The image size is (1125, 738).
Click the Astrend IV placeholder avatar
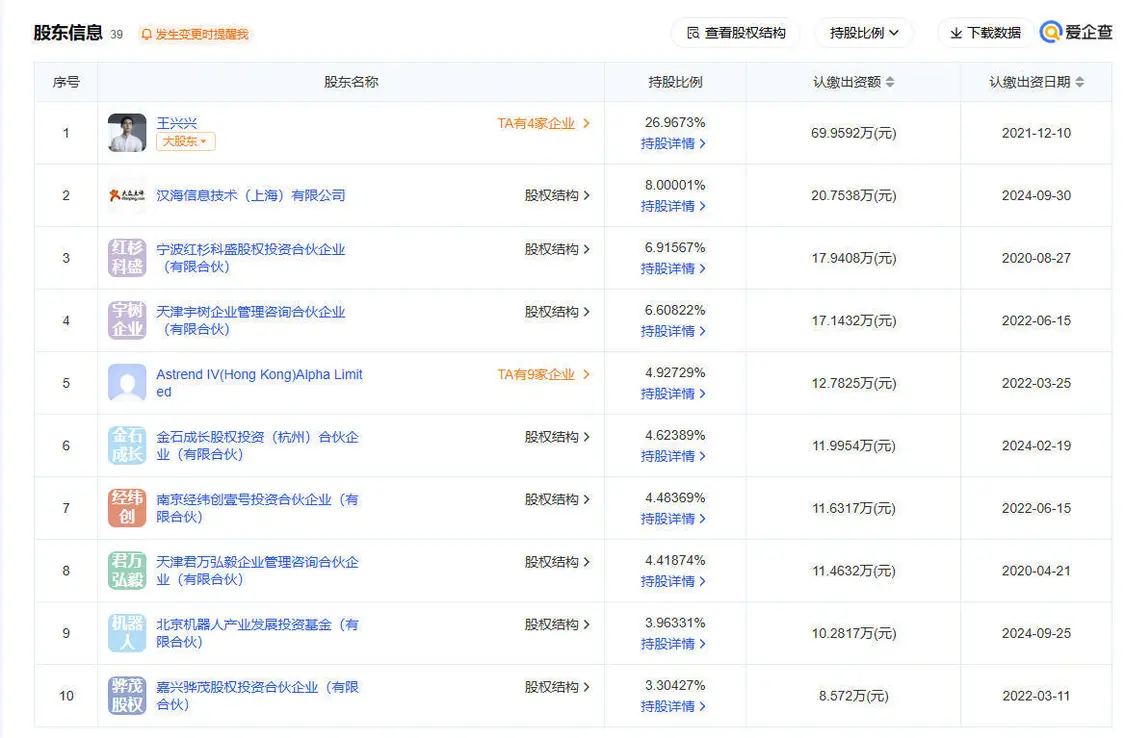click(x=127, y=383)
